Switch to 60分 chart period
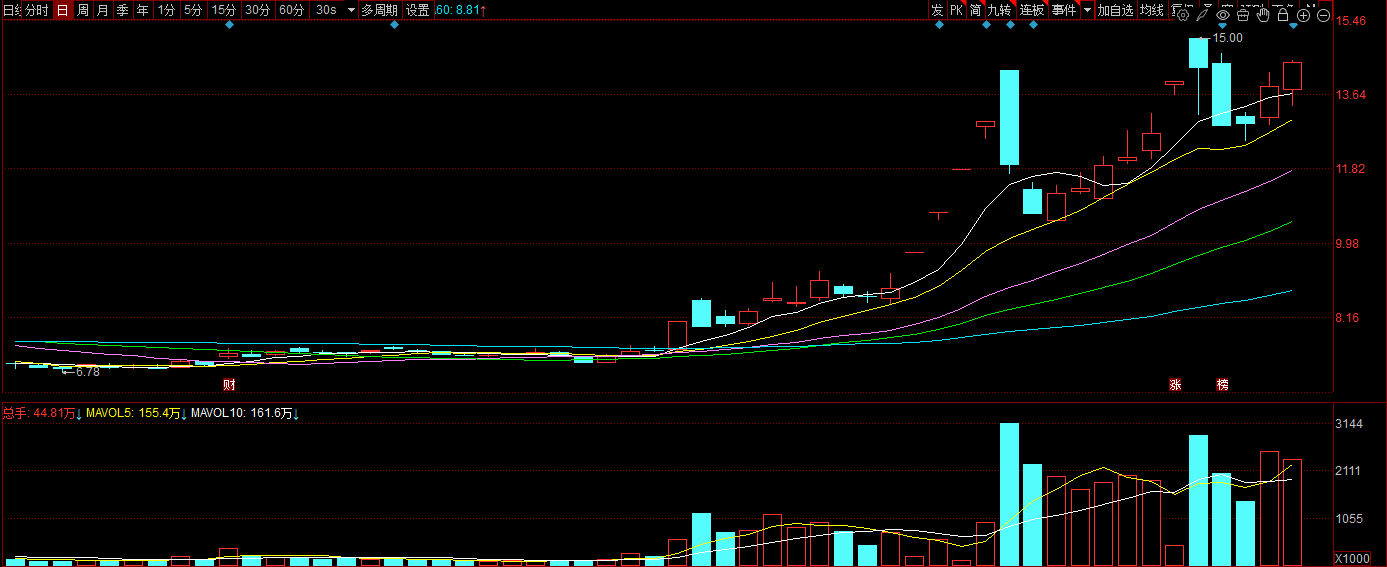The image size is (1387, 567). pos(291,10)
